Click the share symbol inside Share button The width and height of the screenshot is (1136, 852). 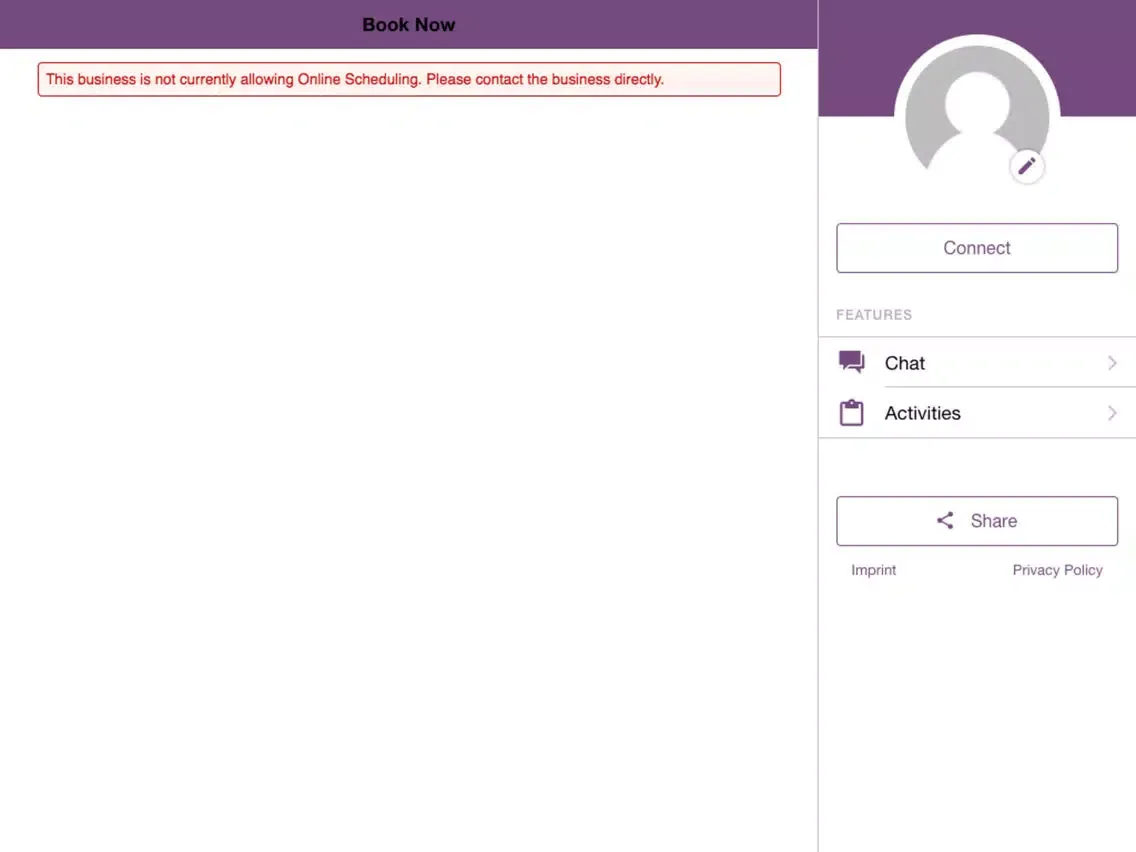(x=945, y=521)
